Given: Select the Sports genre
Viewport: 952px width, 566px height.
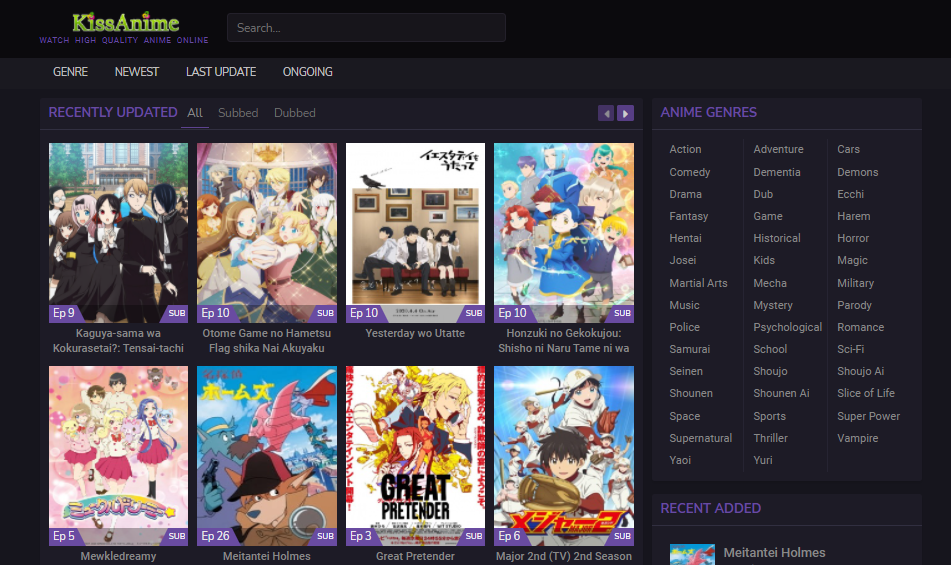Looking at the screenshot, I should pos(769,417).
